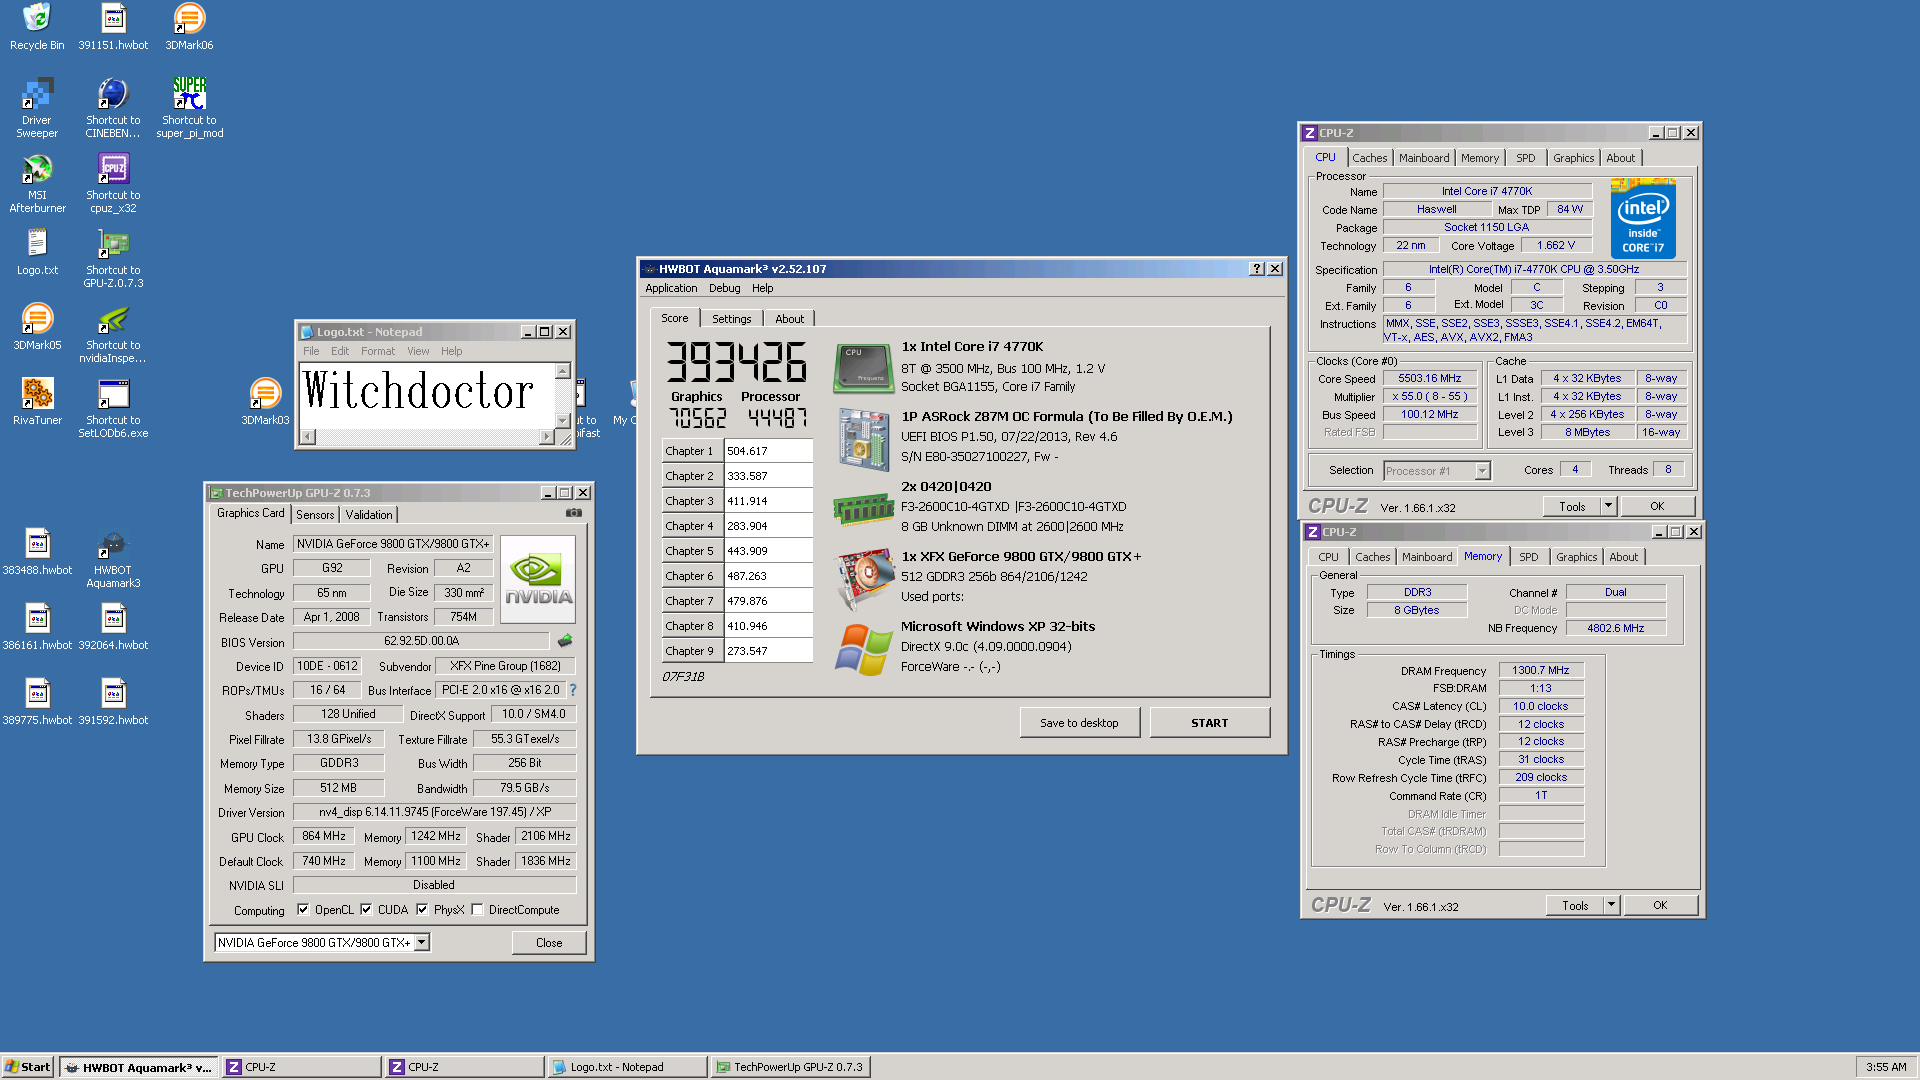
Task: Launch the super_pi_mod shortcut icon
Action: click(189, 108)
